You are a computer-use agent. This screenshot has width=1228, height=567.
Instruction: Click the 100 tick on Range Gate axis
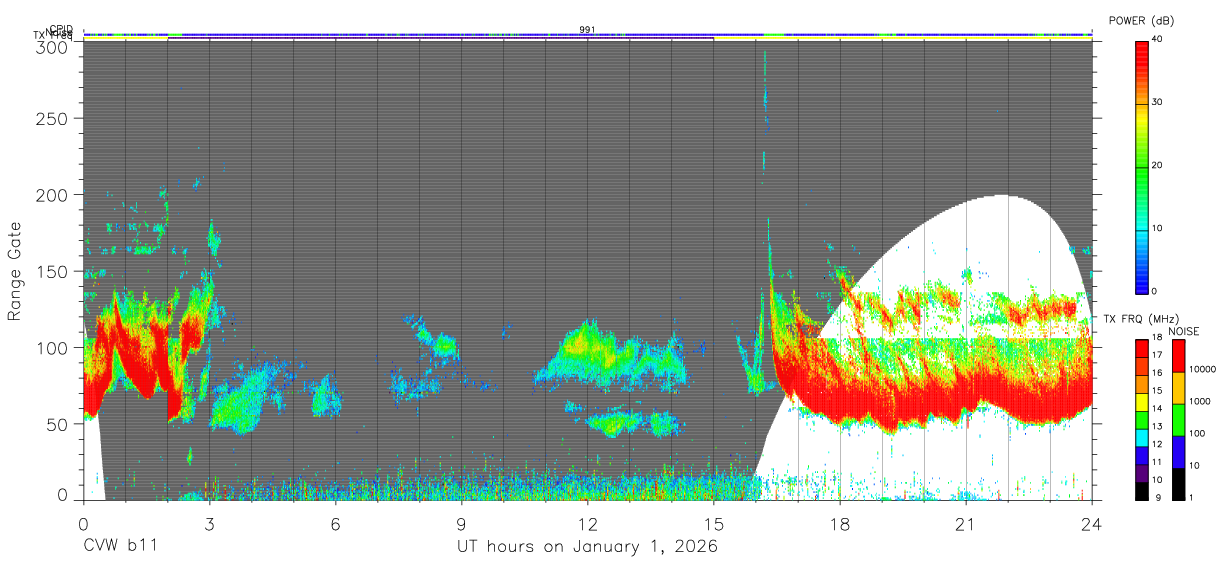click(53, 347)
